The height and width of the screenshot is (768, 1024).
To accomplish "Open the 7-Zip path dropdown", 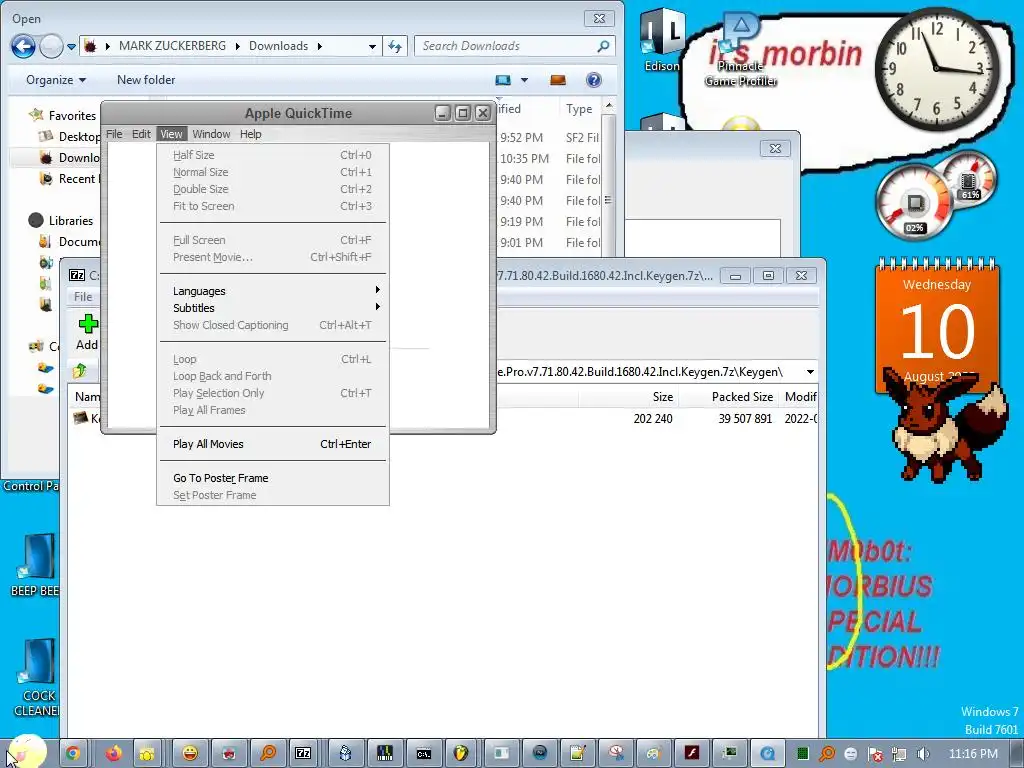I will pyautogui.click(x=810, y=372).
